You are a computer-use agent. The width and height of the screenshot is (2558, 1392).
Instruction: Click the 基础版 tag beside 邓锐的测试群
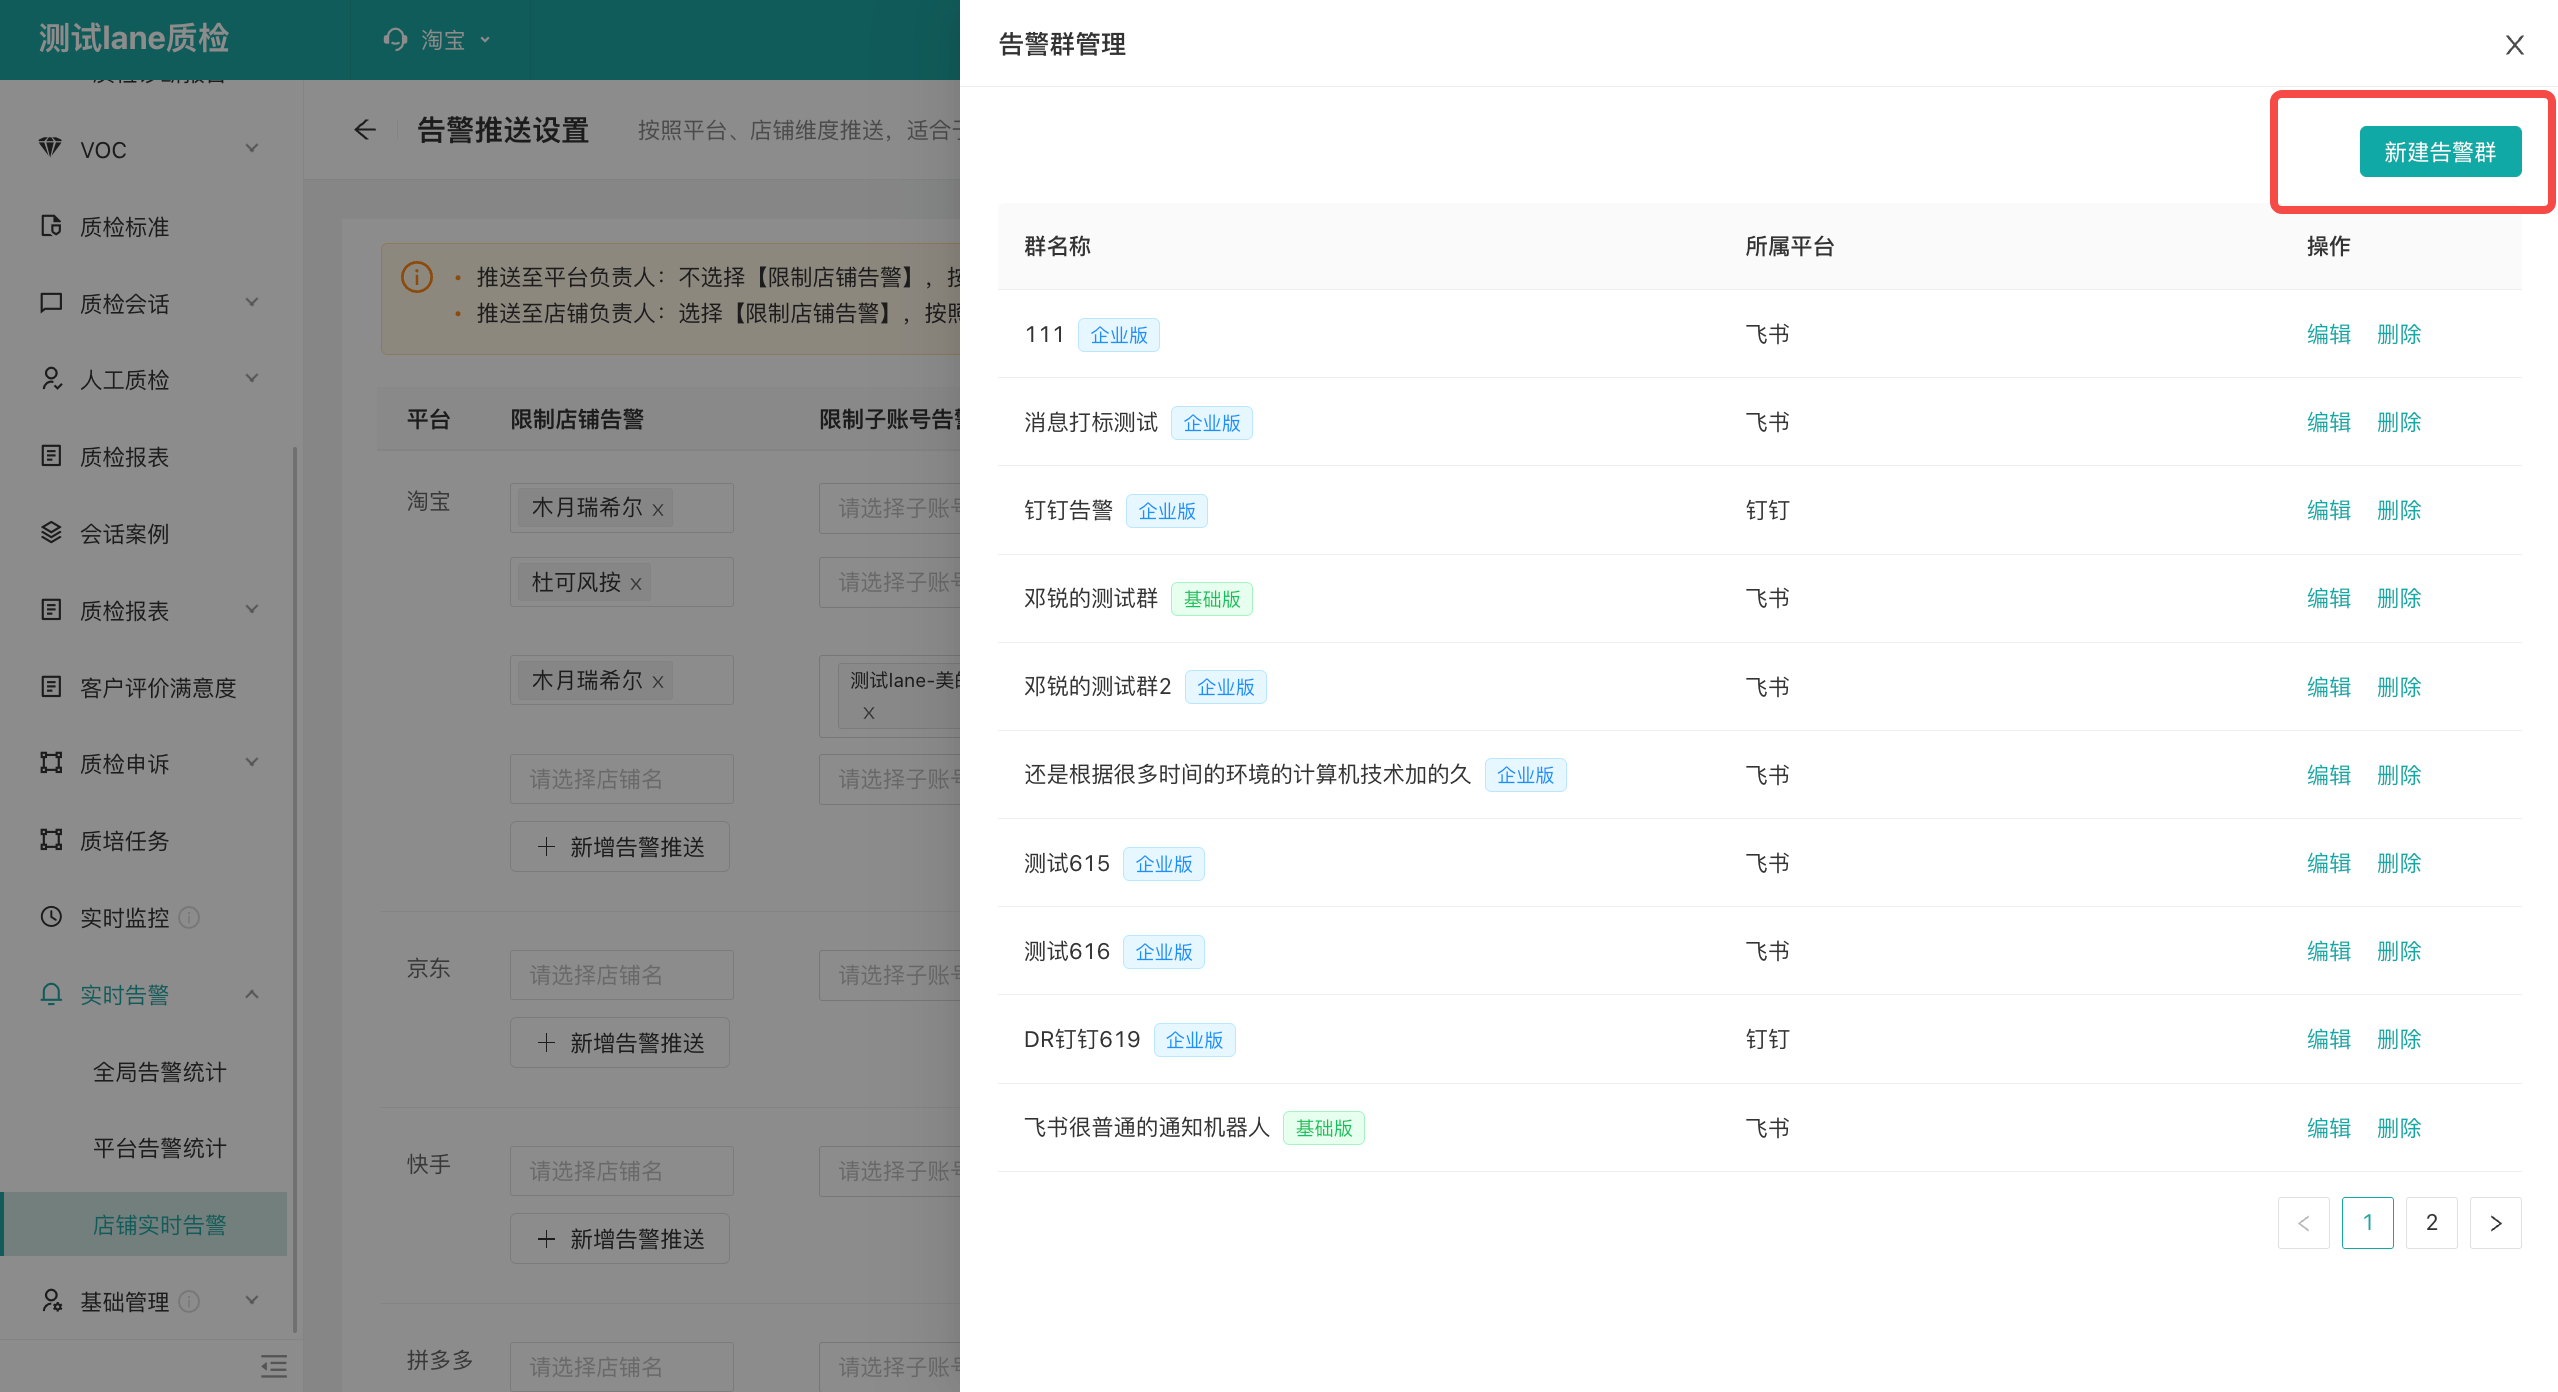[1211, 599]
